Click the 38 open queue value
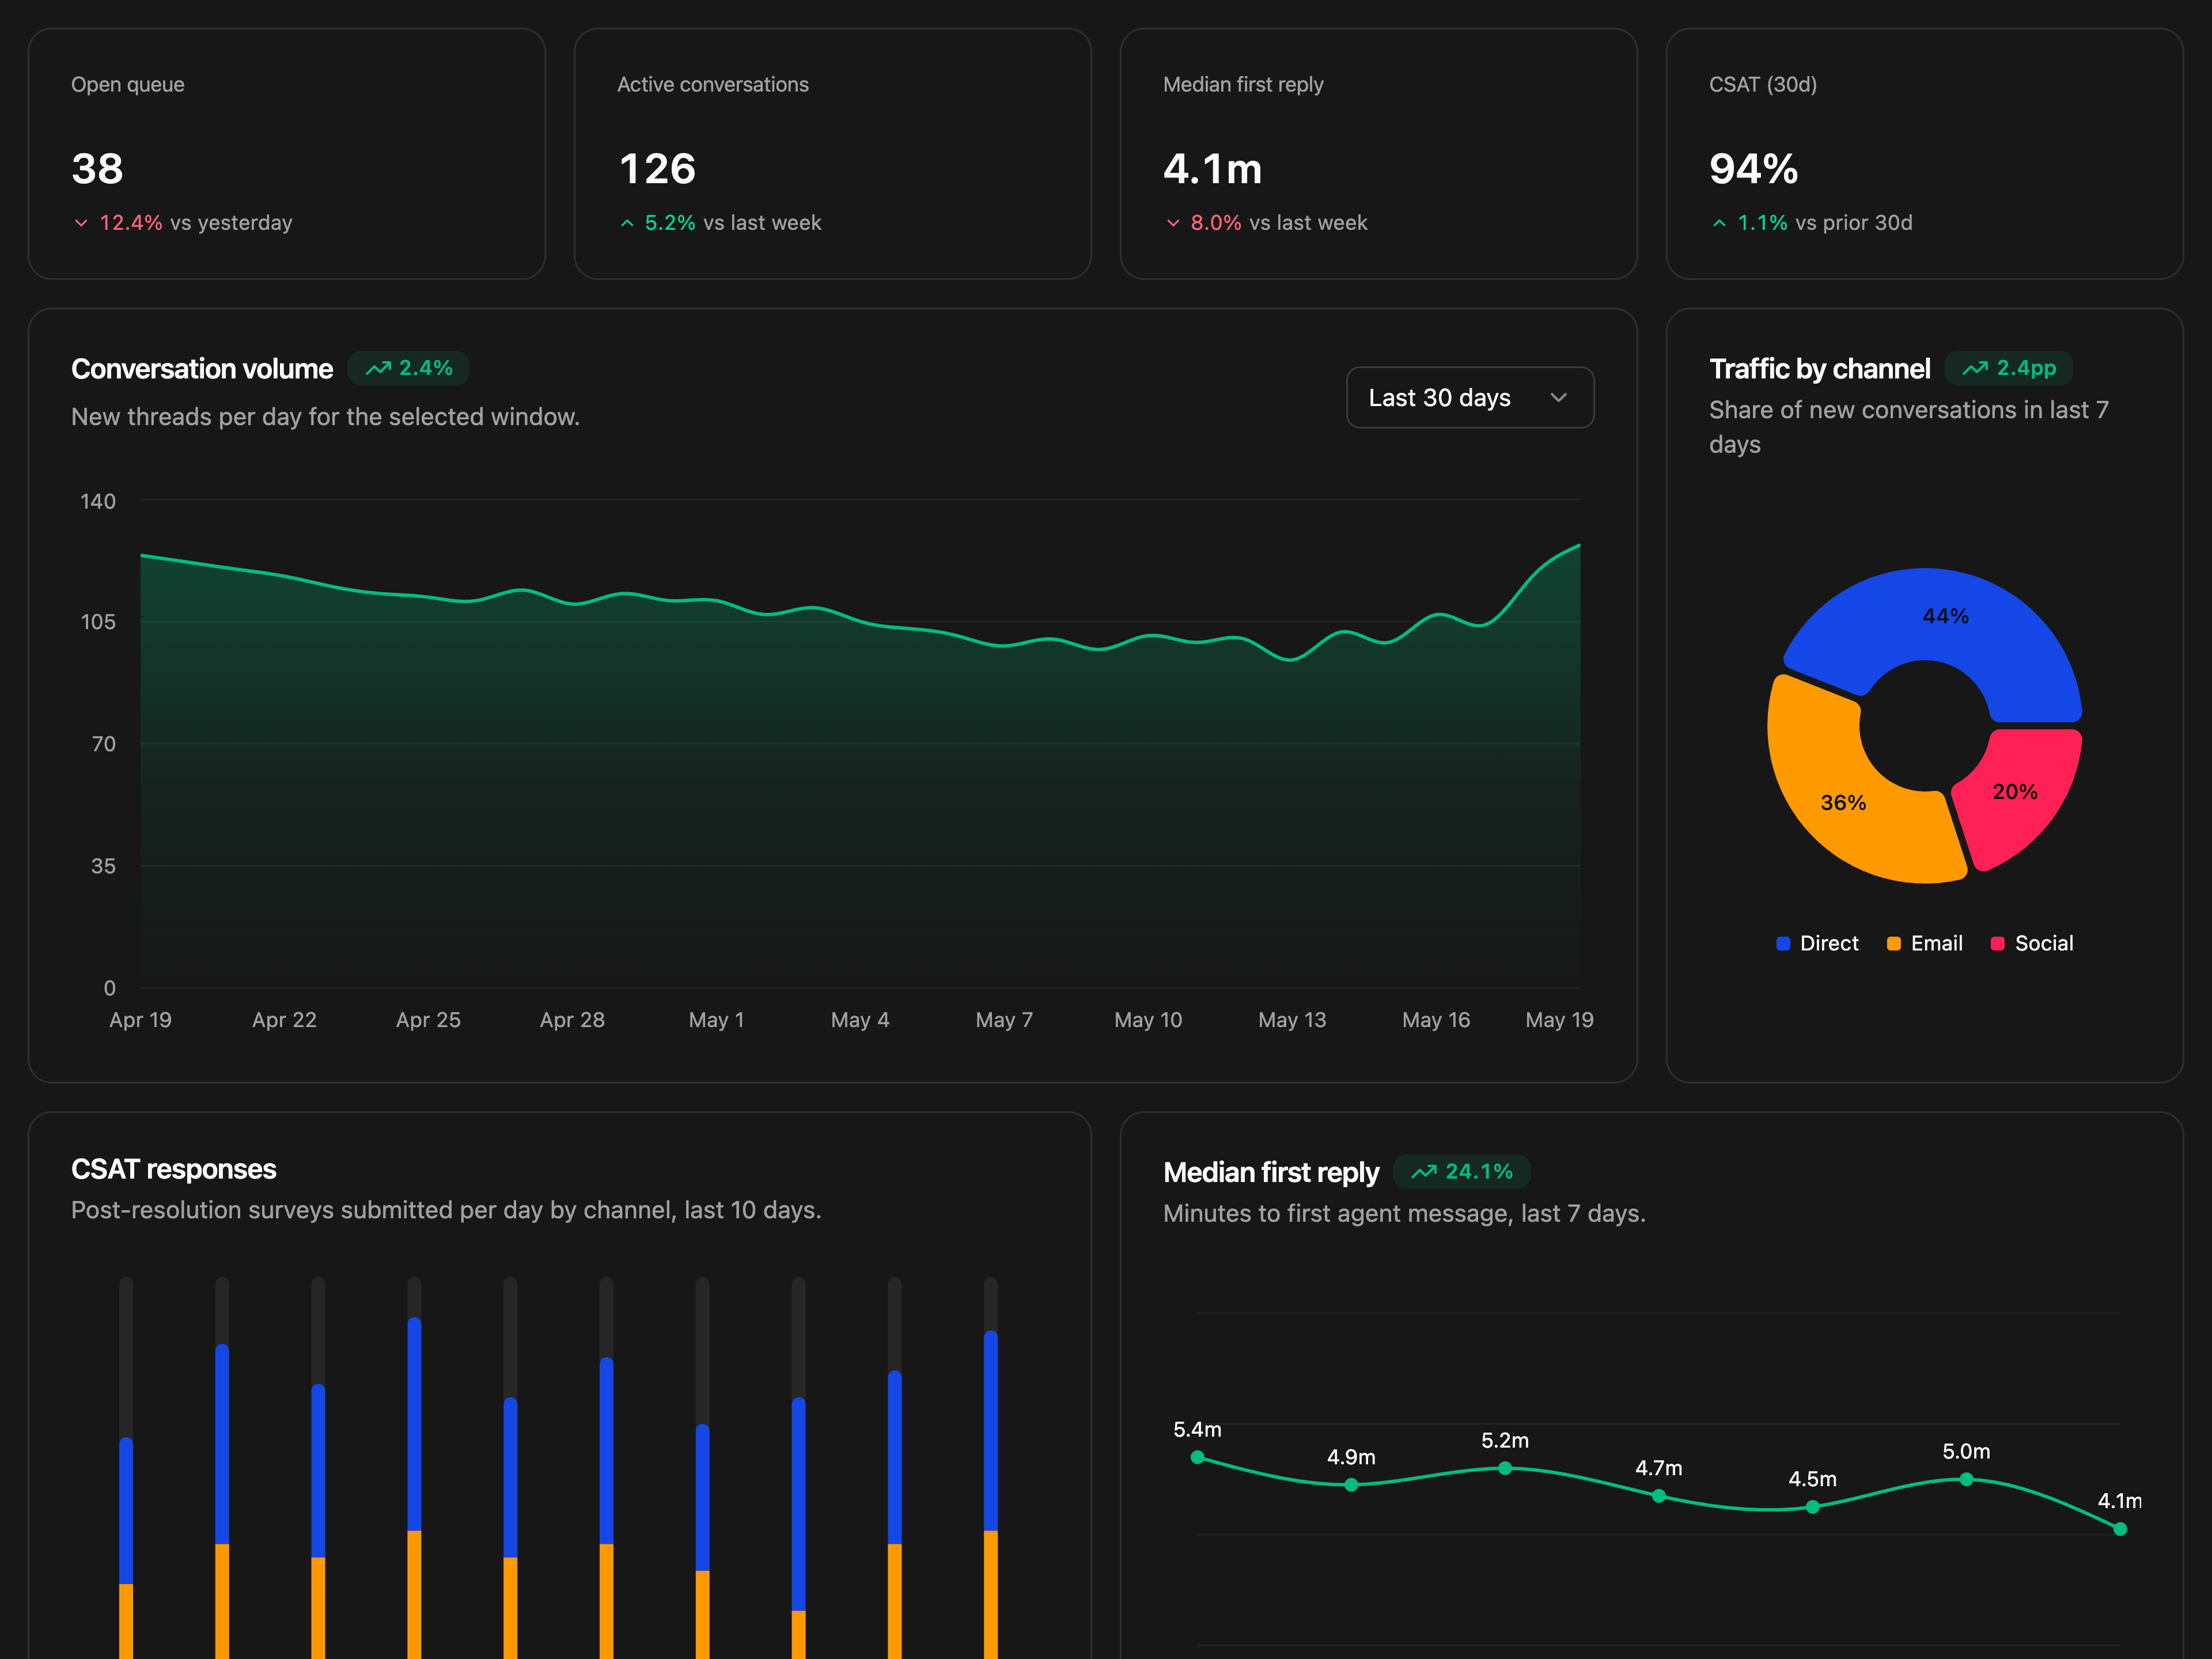This screenshot has width=2212, height=1659. pos(98,169)
